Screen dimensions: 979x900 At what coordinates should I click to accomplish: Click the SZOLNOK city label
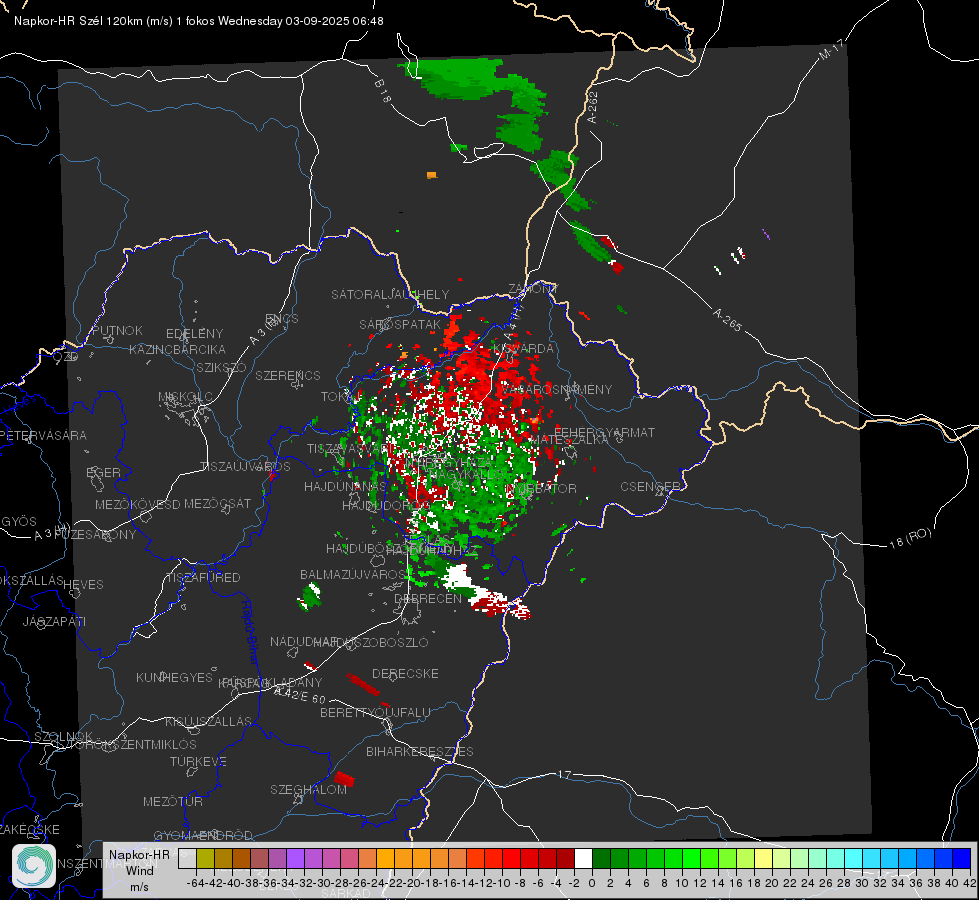pyautogui.click(x=63, y=736)
